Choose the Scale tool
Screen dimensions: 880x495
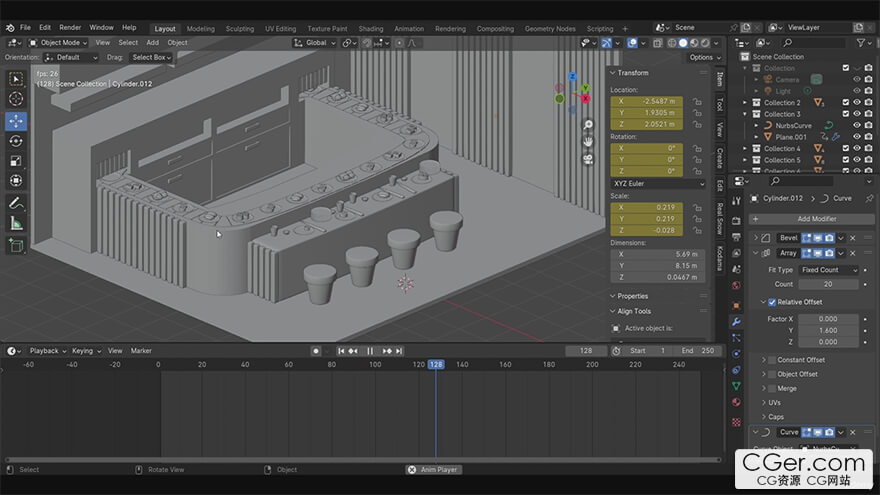point(16,161)
